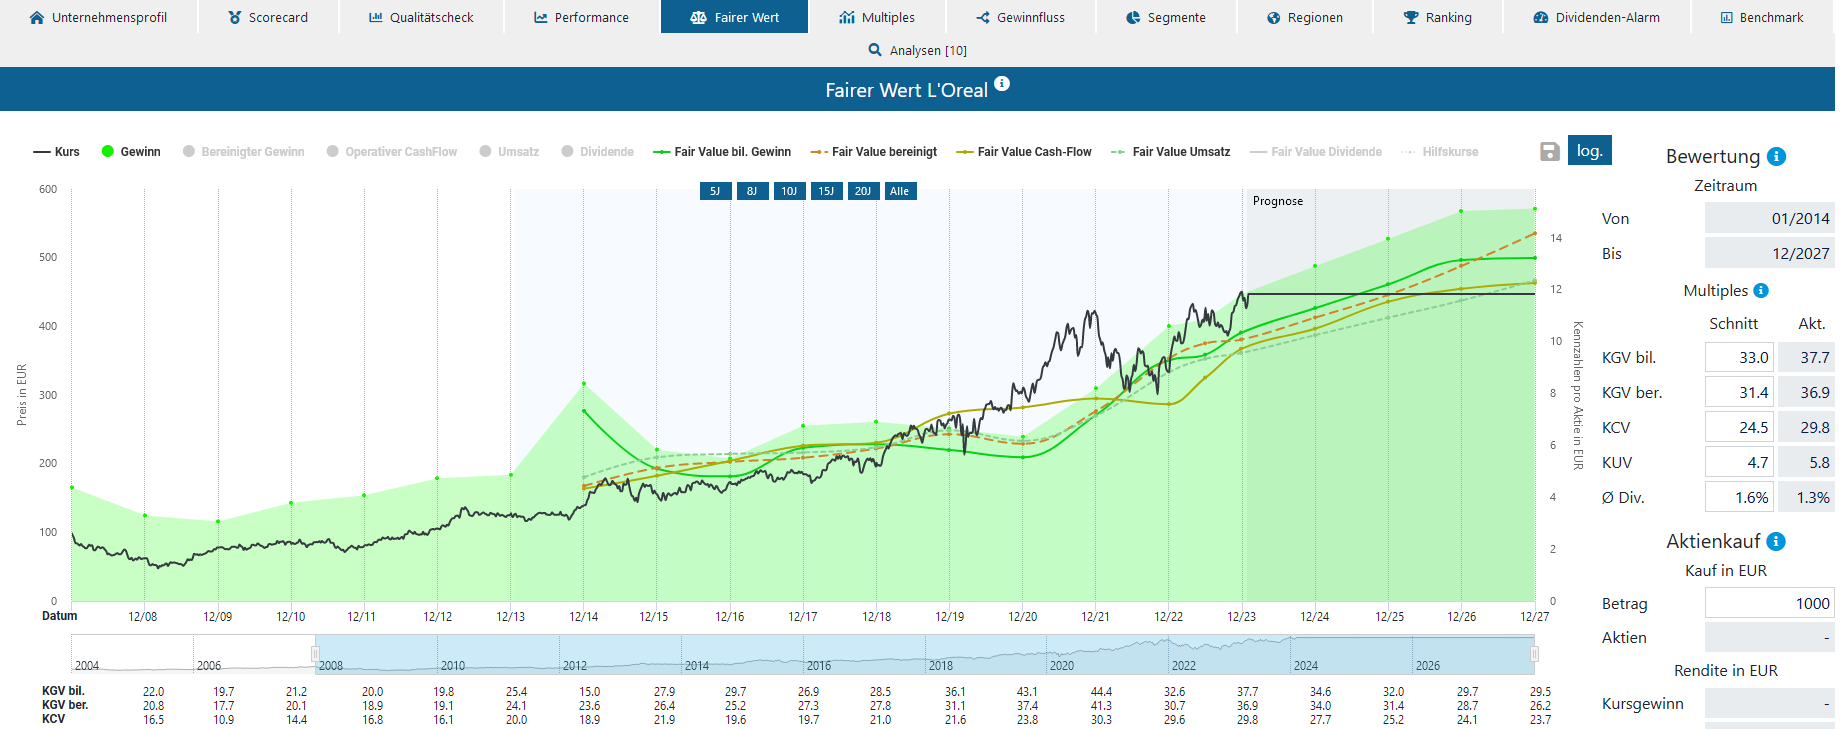
Task: Click the right handle of the range navigator
Action: [1534, 654]
